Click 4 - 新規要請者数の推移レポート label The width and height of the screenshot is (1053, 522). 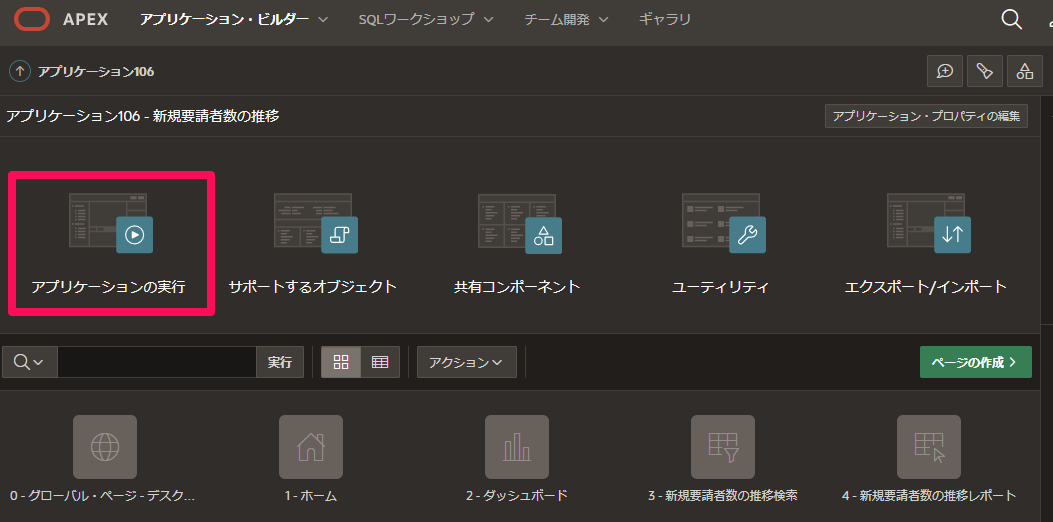click(929, 496)
